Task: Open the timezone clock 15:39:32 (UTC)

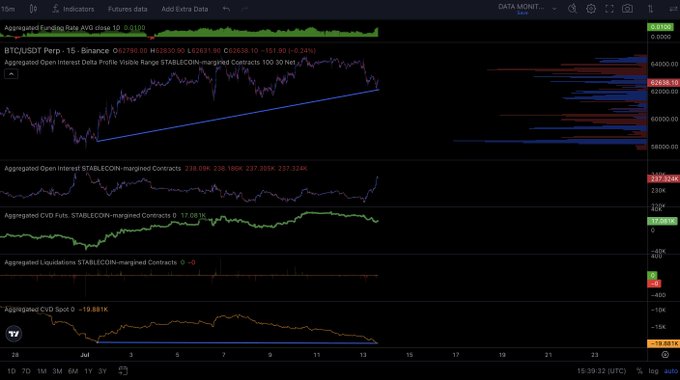Action: coord(601,371)
